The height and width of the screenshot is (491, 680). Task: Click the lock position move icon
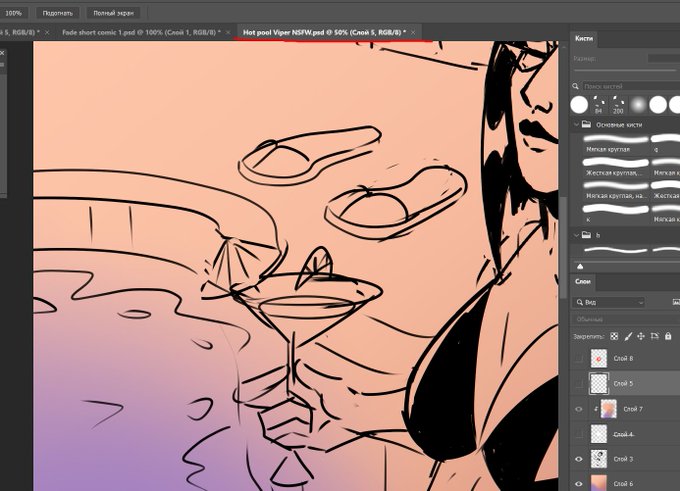(x=641, y=336)
